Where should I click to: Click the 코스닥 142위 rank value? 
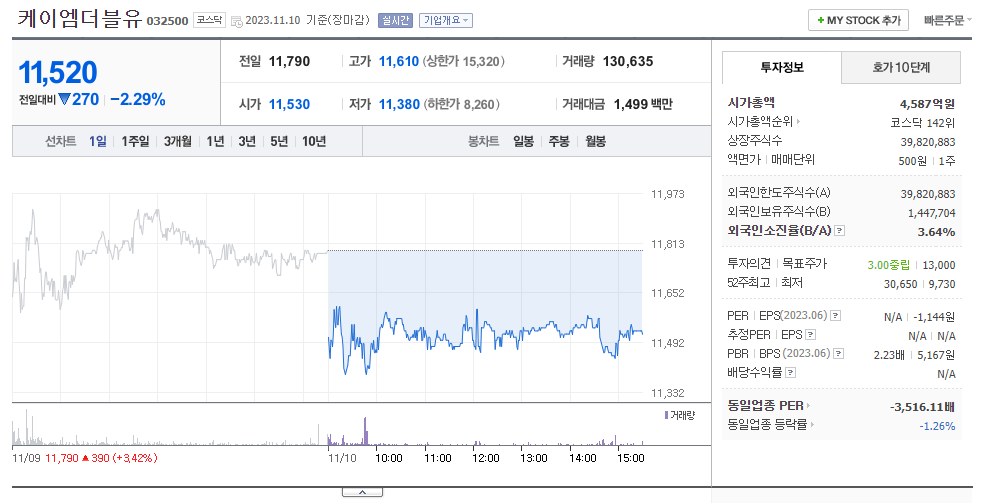(x=923, y=123)
